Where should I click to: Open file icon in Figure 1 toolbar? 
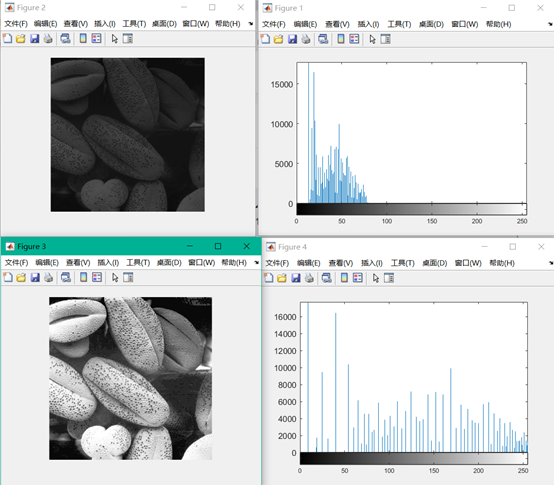(x=278, y=39)
